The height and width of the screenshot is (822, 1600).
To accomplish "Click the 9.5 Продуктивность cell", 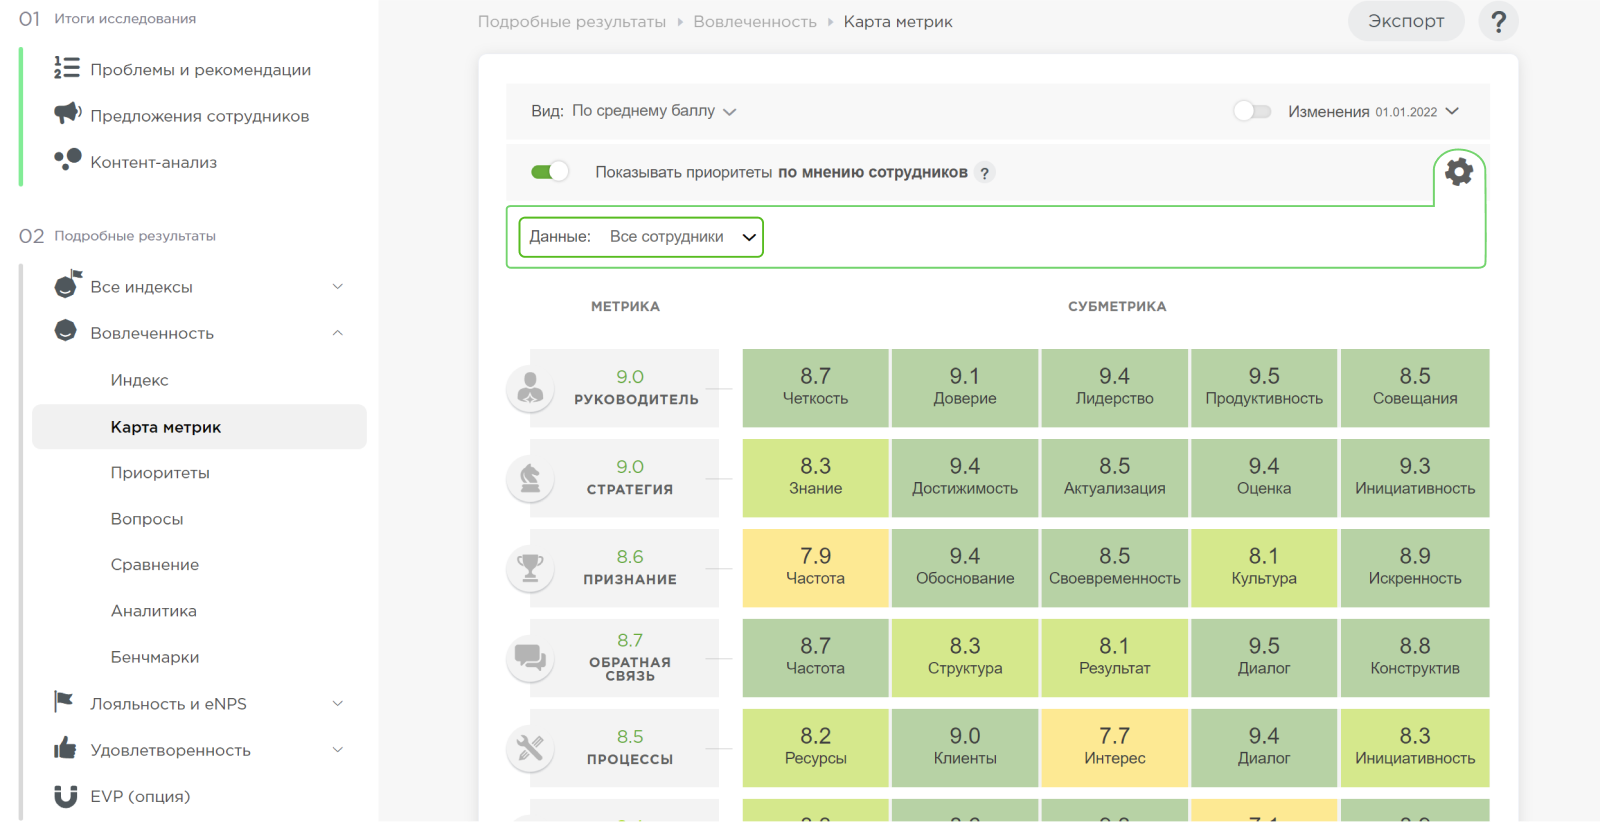I will (x=1264, y=388).
